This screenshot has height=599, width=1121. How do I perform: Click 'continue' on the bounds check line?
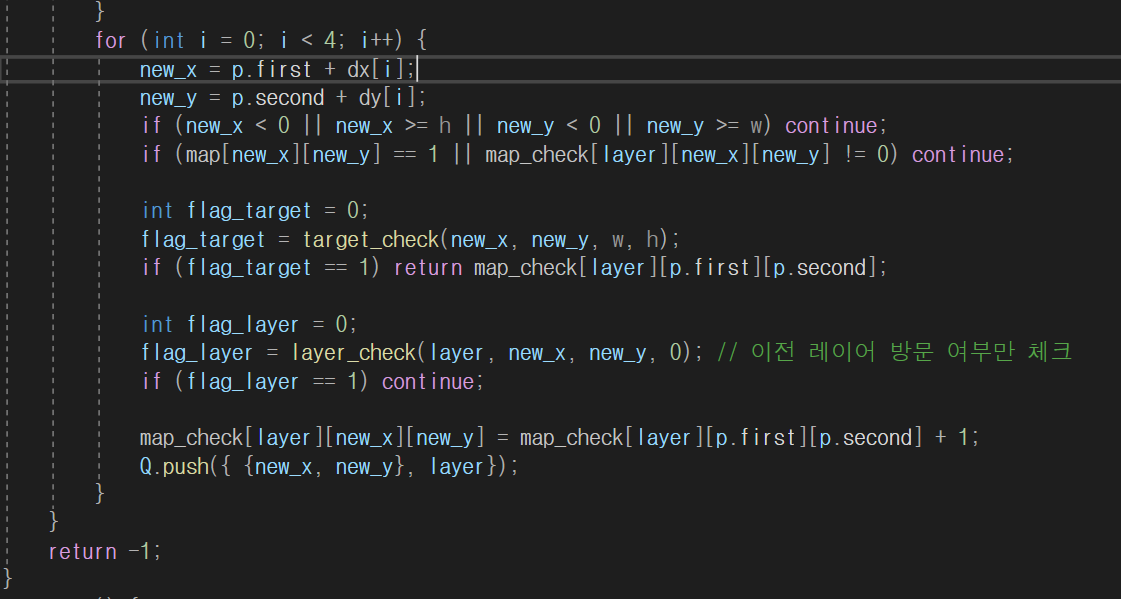pyautogui.click(x=831, y=126)
